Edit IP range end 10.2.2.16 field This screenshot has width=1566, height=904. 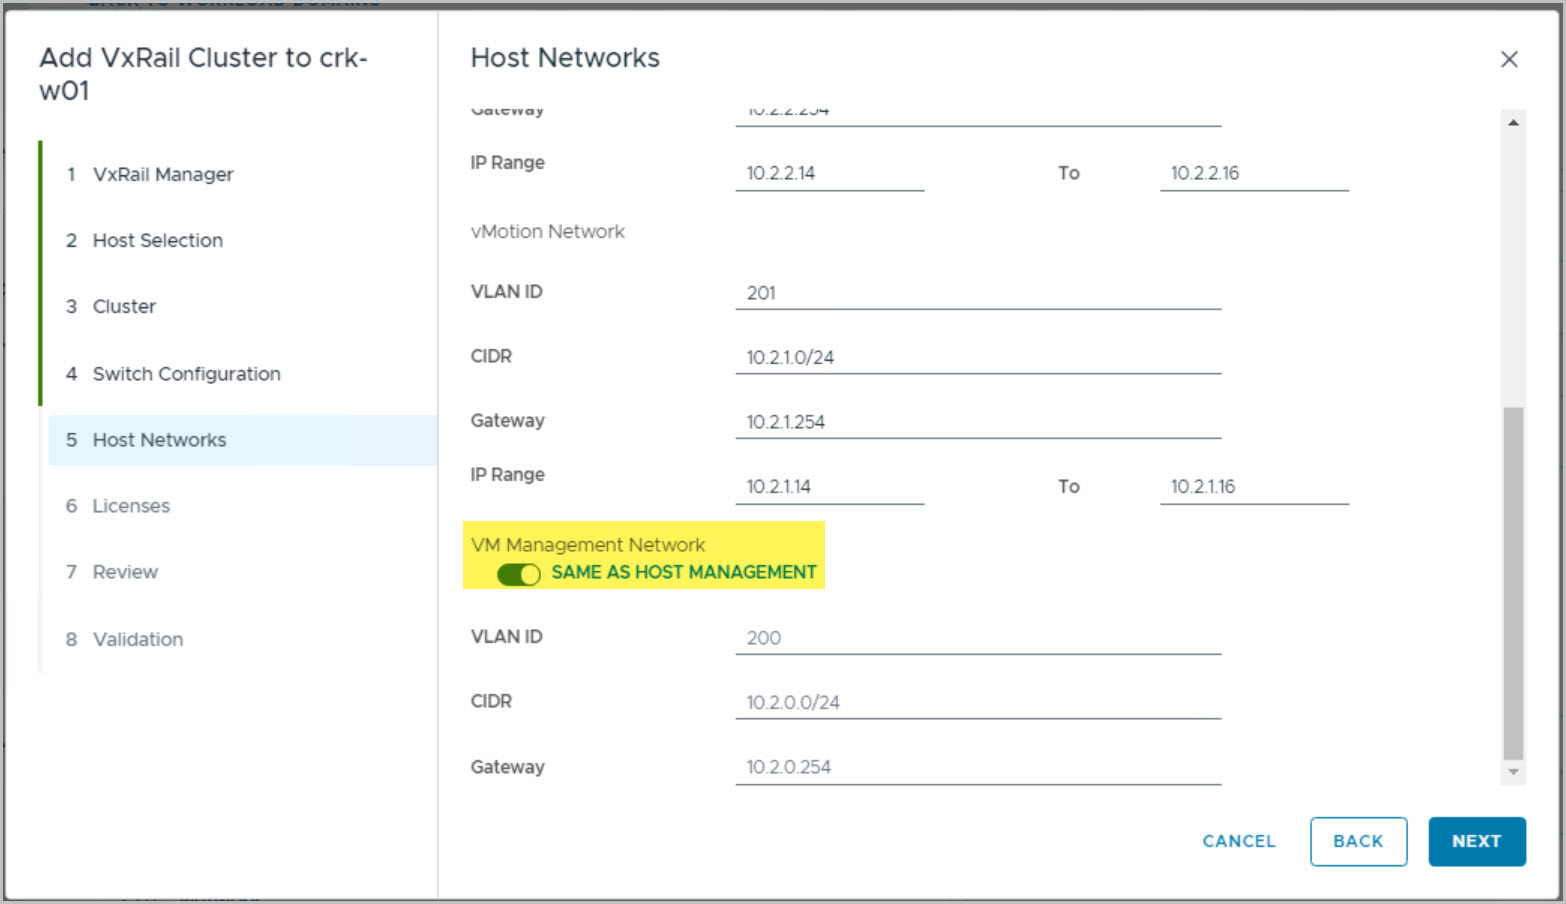click(1253, 174)
